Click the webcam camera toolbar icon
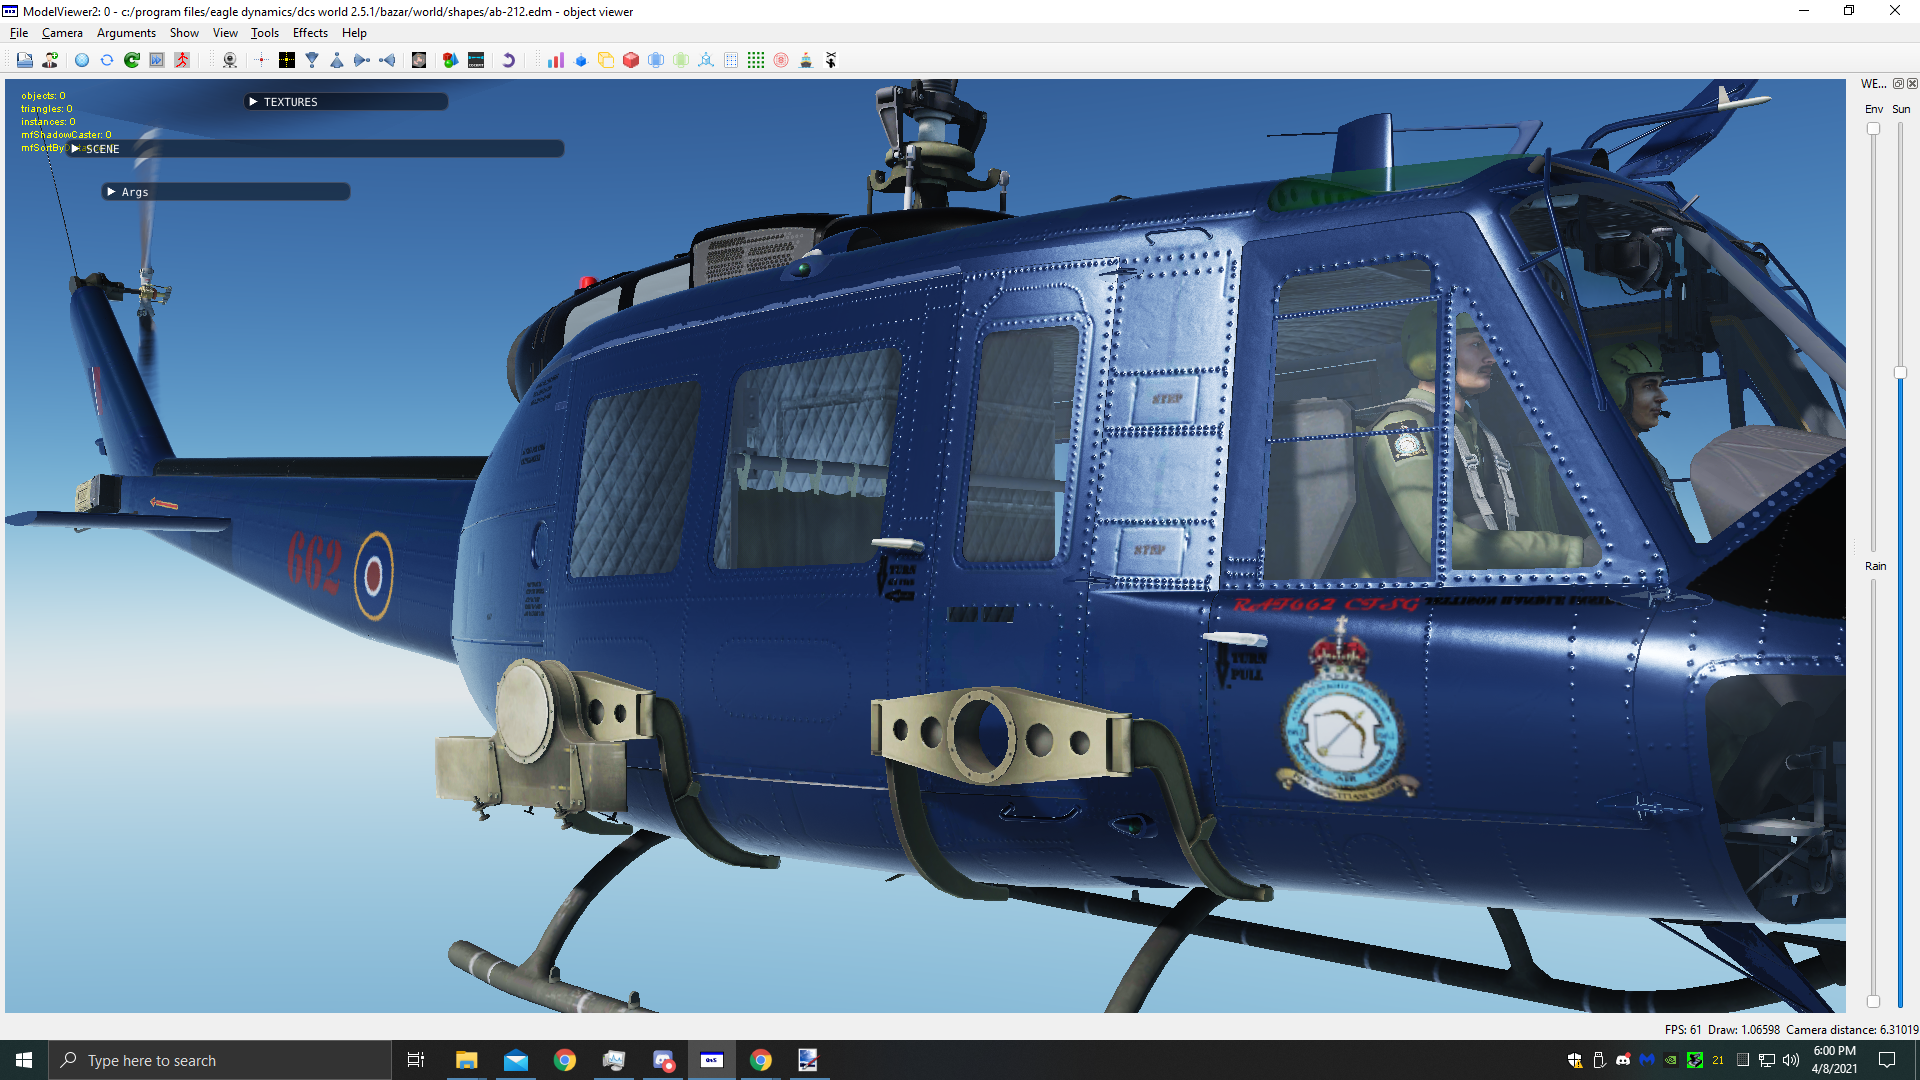 pyautogui.click(x=229, y=60)
